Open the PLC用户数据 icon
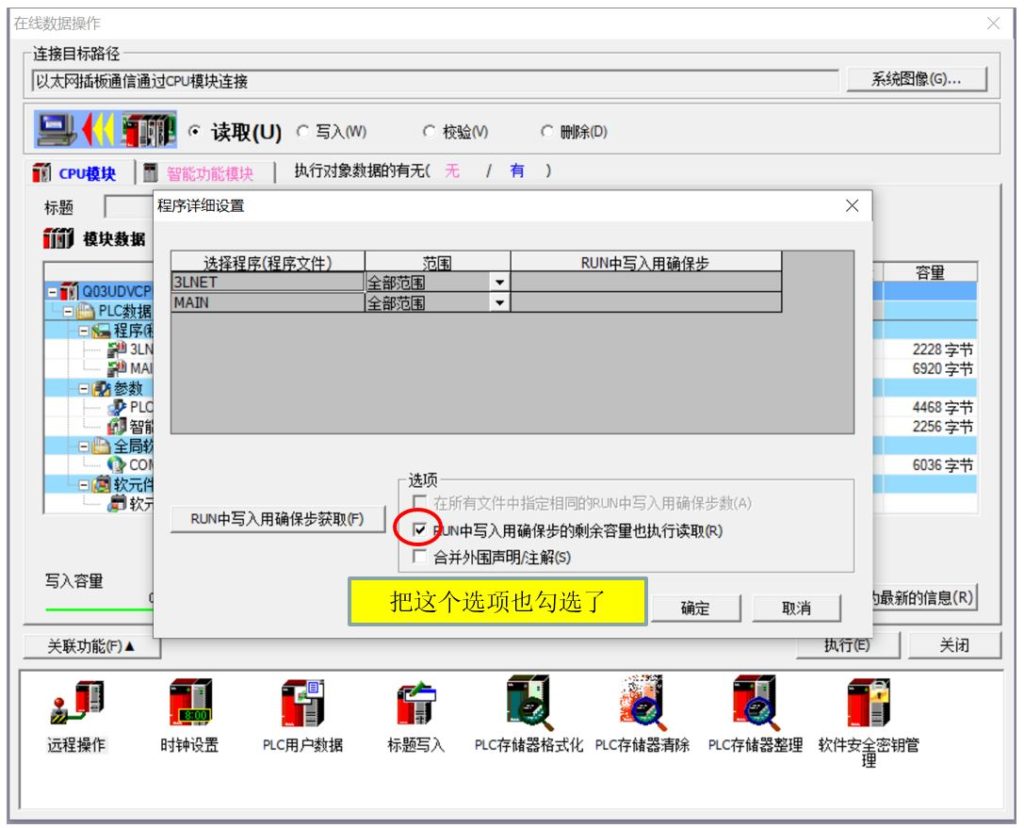This screenshot has height=828, width=1024. point(302,704)
